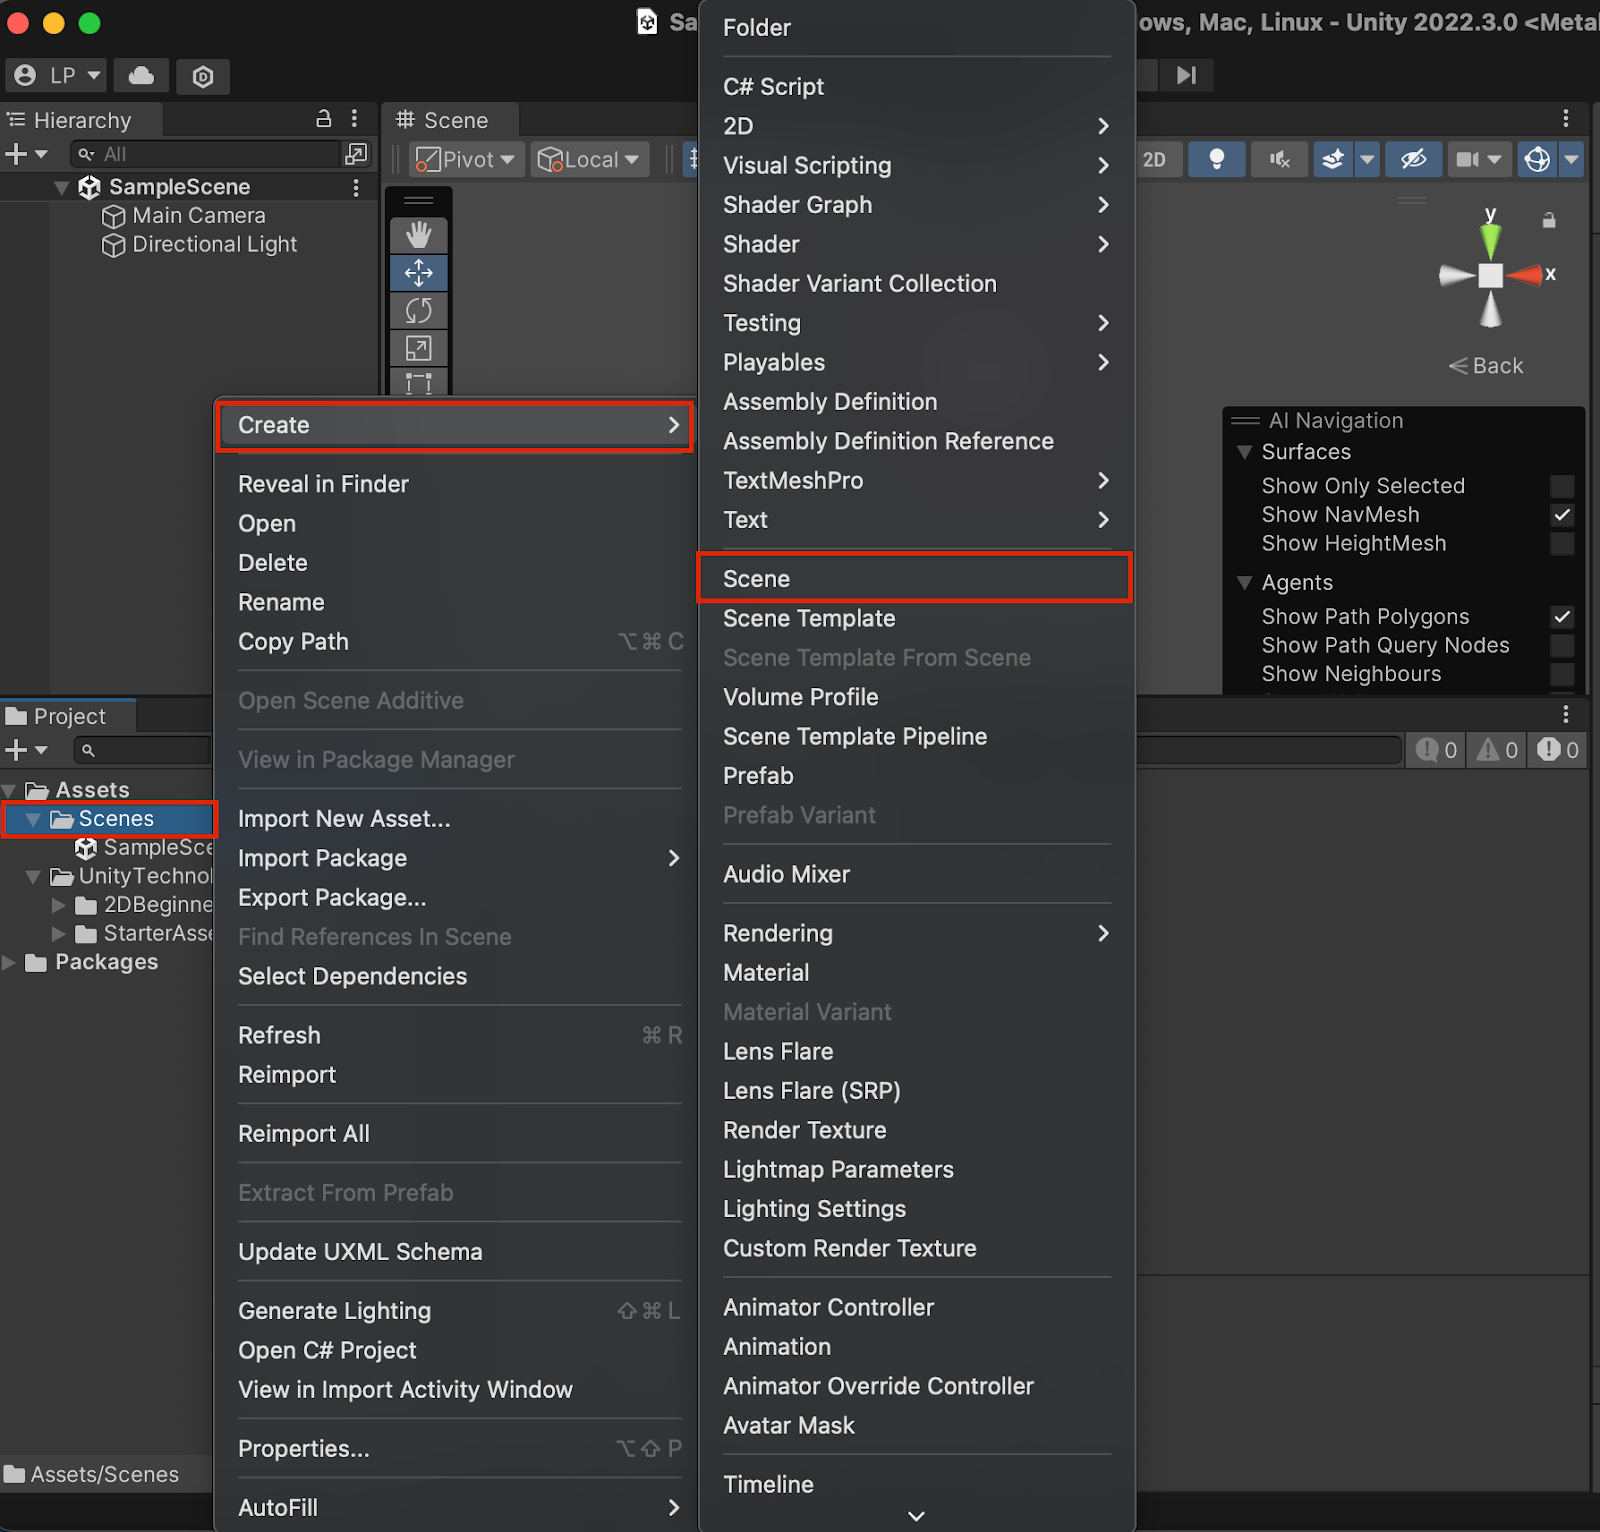Image resolution: width=1600 pixels, height=1532 pixels.
Task: Disable Show Path Polygons checkbox
Action: click(1561, 617)
